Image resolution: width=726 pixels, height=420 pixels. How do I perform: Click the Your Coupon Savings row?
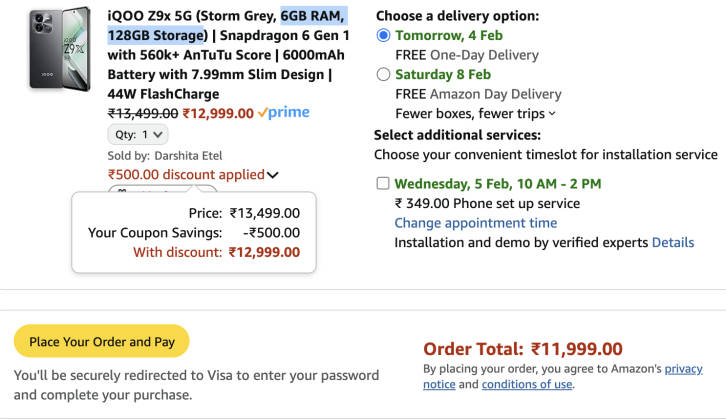(x=194, y=232)
